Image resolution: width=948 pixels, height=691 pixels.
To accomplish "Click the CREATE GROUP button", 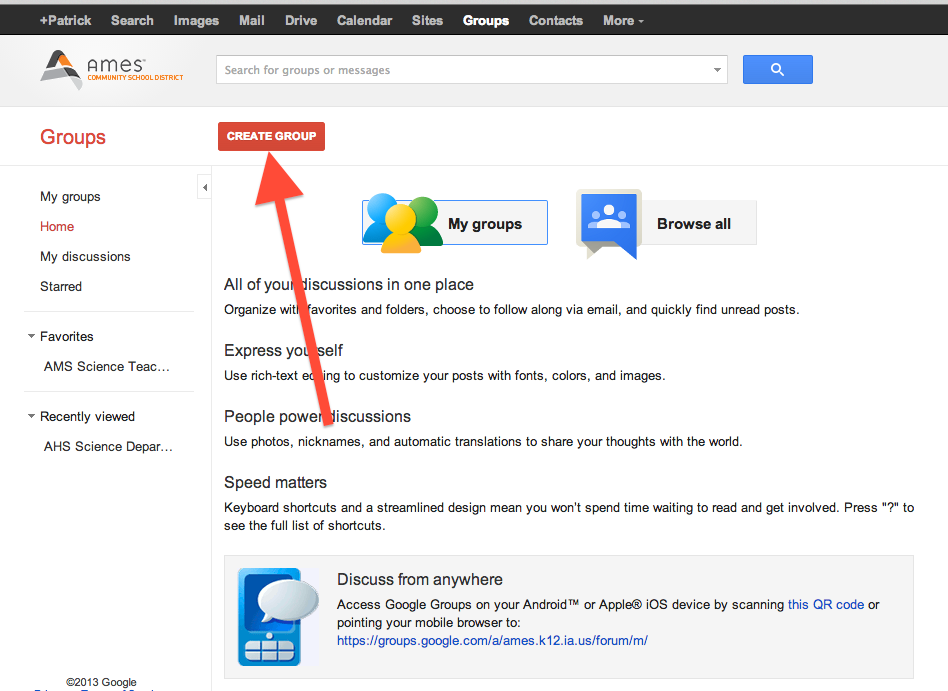I will pos(271,136).
